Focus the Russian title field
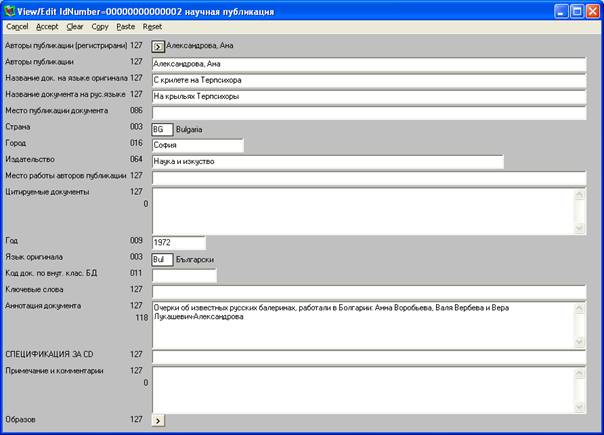 tap(367, 97)
